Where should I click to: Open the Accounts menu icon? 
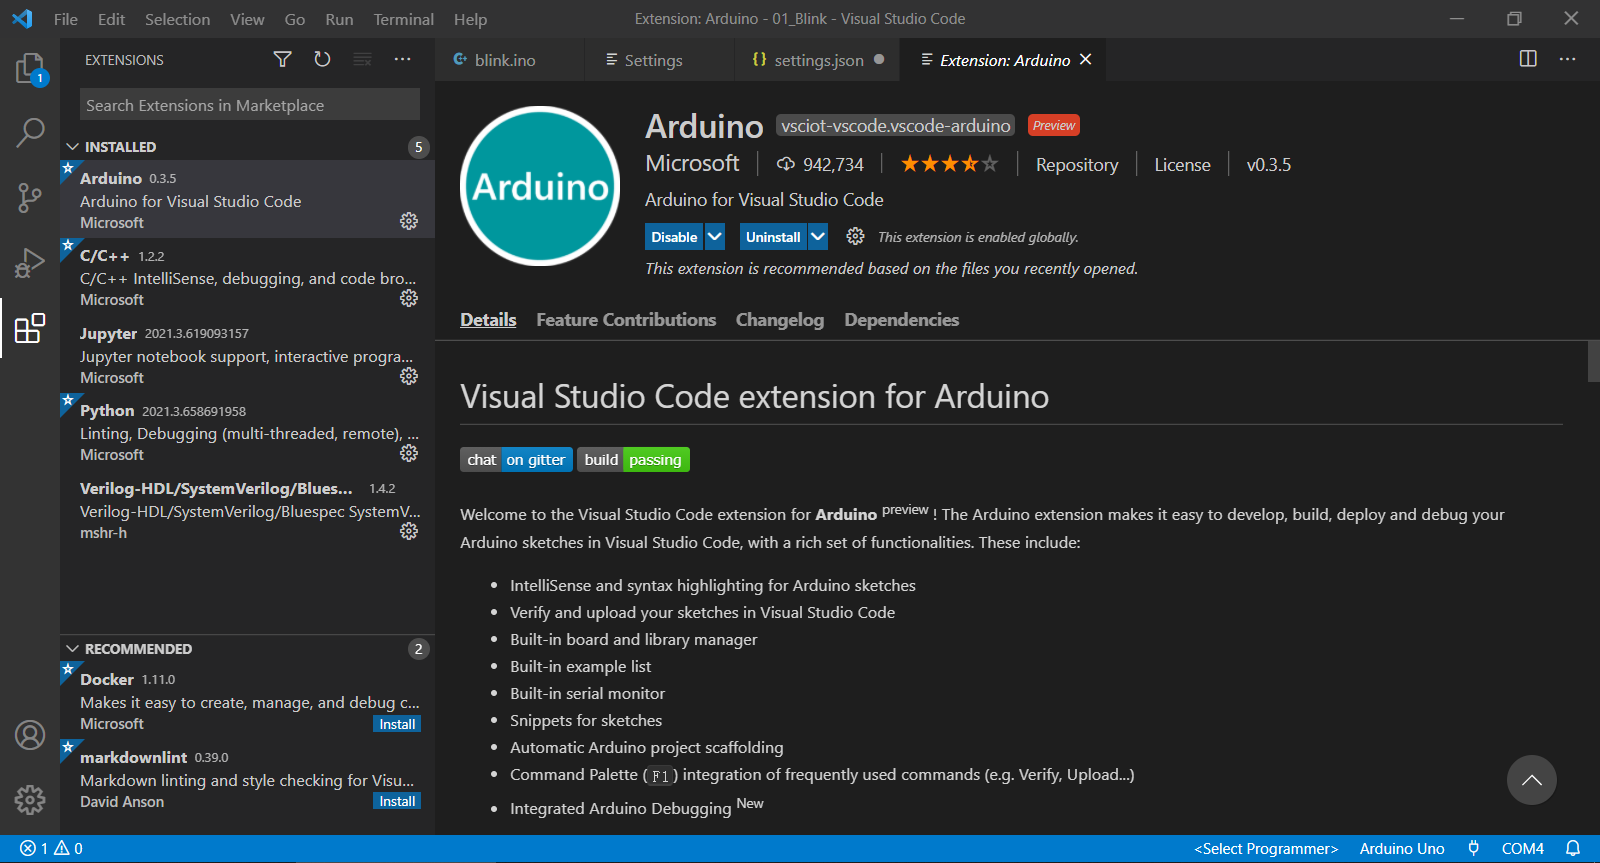click(30, 735)
